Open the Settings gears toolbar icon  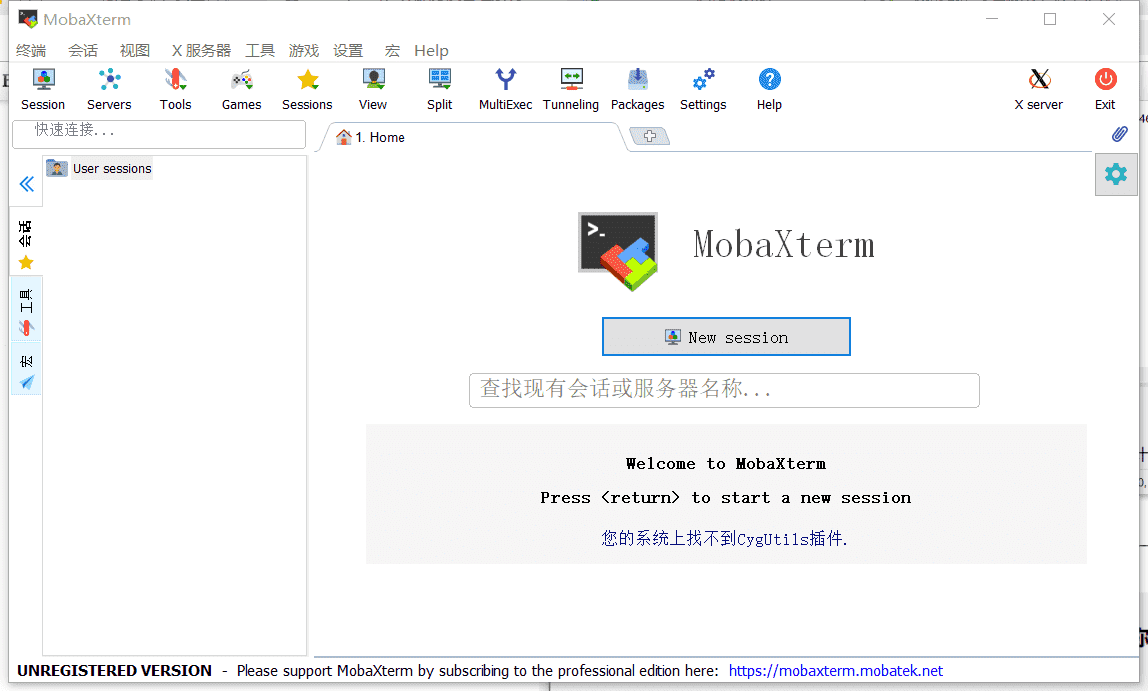coord(704,79)
